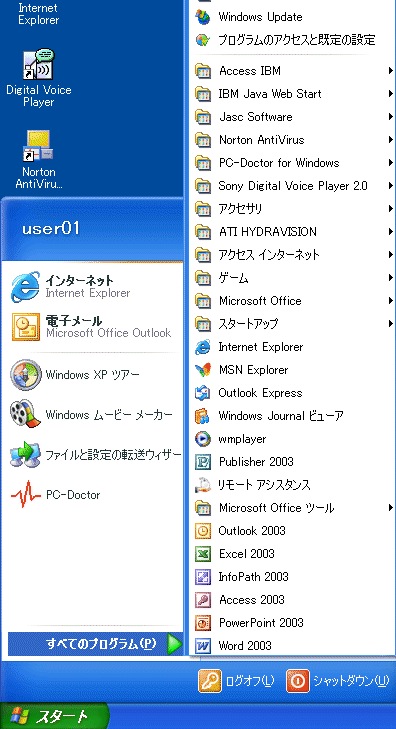Open the ゲーム program group
This screenshot has height=729, width=396.
pyautogui.click(x=293, y=278)
